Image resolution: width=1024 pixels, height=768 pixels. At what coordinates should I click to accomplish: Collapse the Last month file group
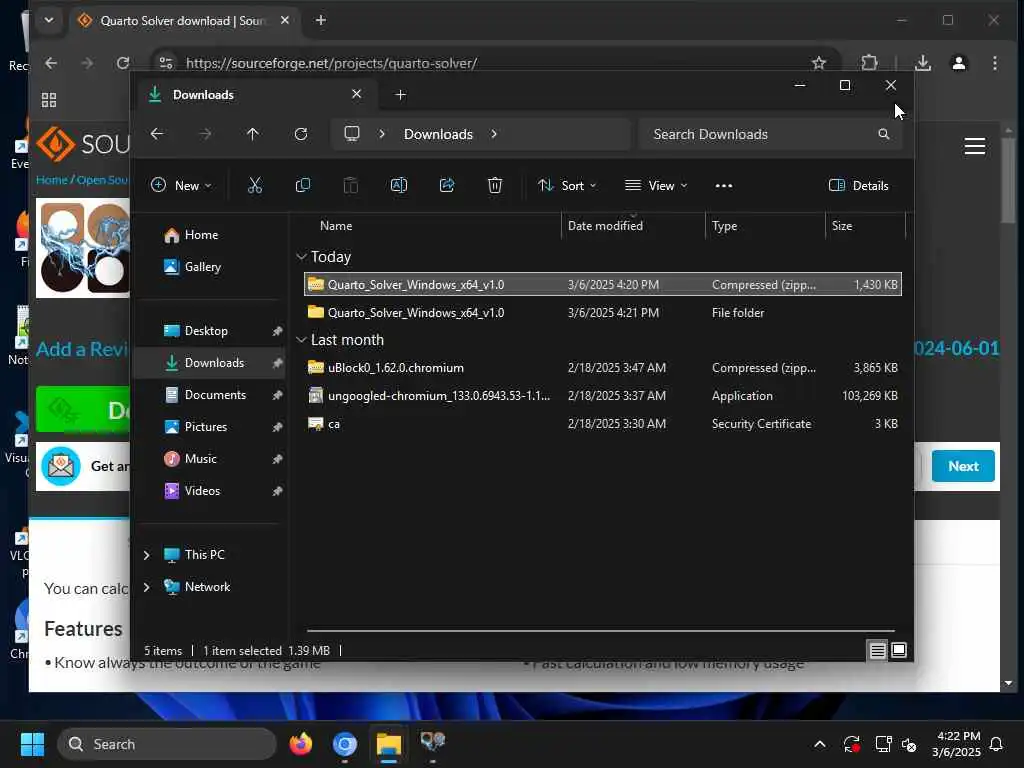coord(302,340)
